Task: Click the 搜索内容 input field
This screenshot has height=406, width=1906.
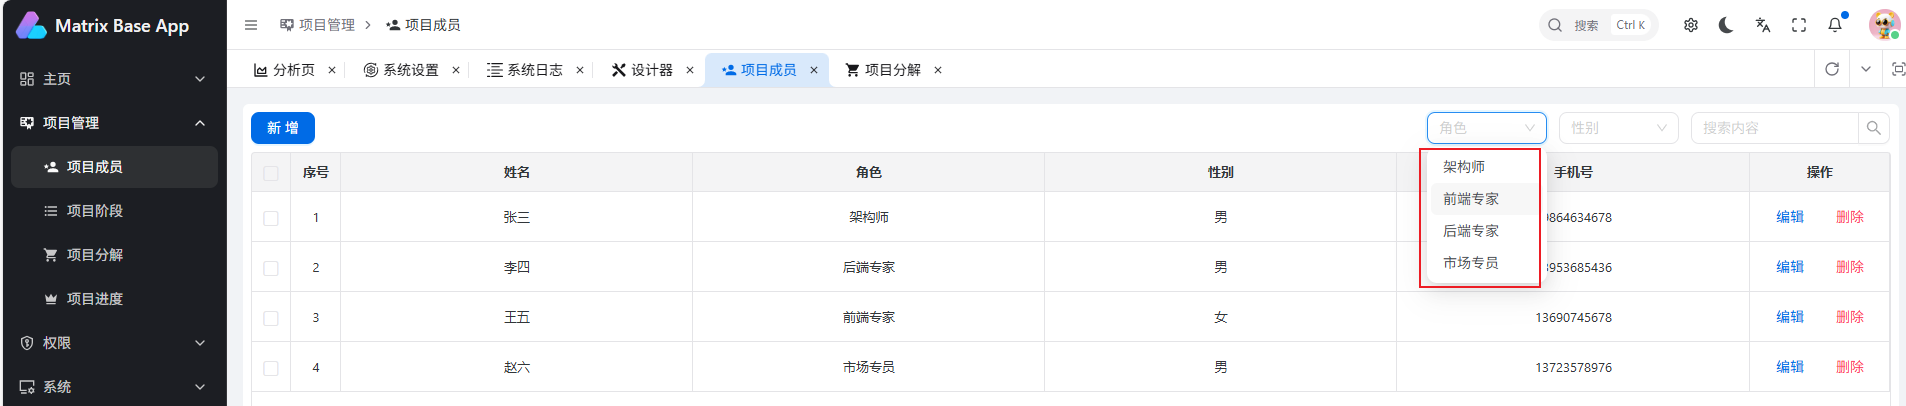Action: click(x=1773, y=128)
